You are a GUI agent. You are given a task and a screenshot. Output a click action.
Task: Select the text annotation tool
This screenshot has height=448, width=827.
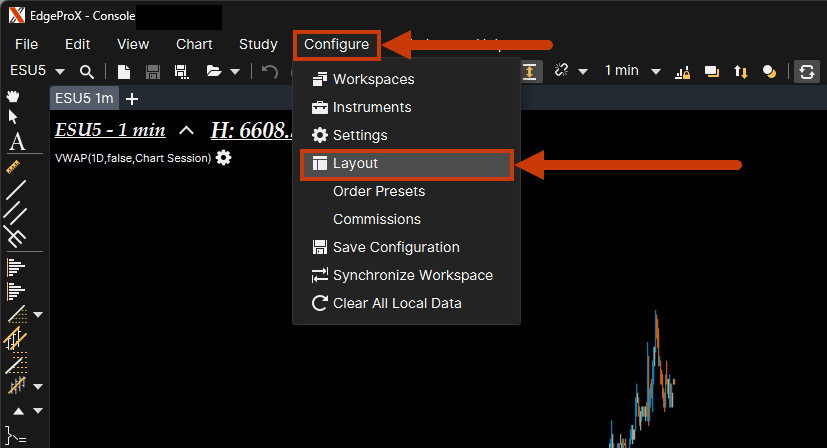coord(16,140)
